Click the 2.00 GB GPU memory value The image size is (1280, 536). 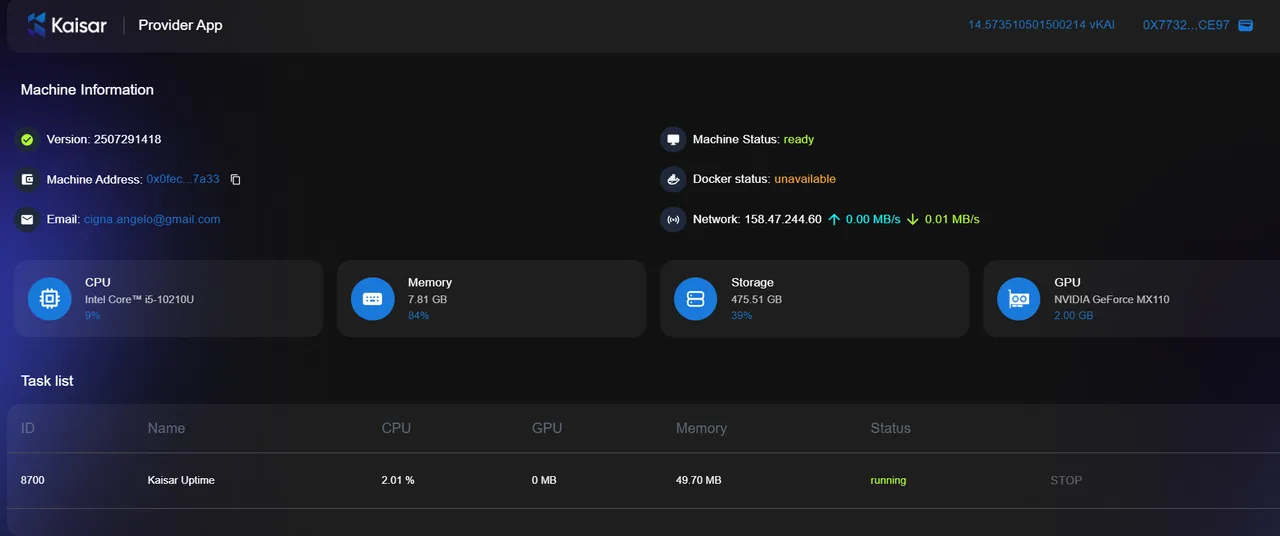(x=1074, y=316)
